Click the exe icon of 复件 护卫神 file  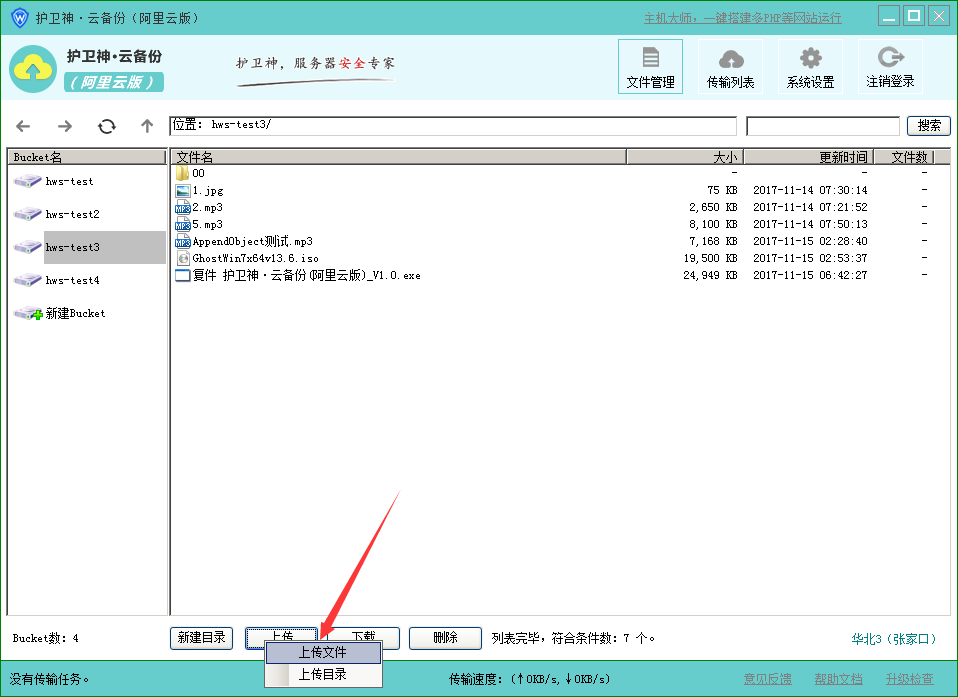pos(183,276)
